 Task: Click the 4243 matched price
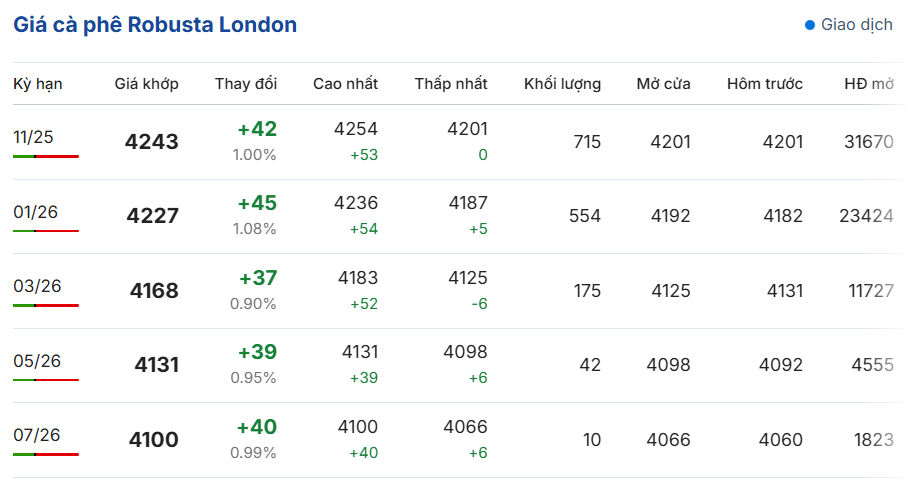pyautogui.click(x=151, y=141)
